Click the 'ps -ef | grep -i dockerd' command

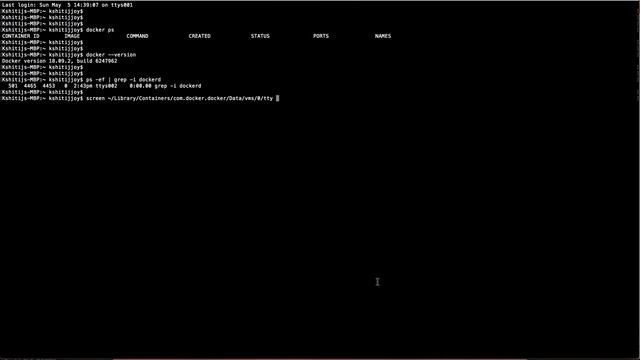tap(124, 80)
